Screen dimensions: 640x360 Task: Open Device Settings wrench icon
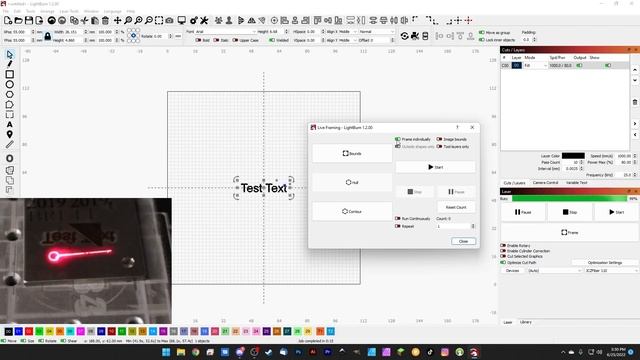pyautogui.click(x=204, y=20)
